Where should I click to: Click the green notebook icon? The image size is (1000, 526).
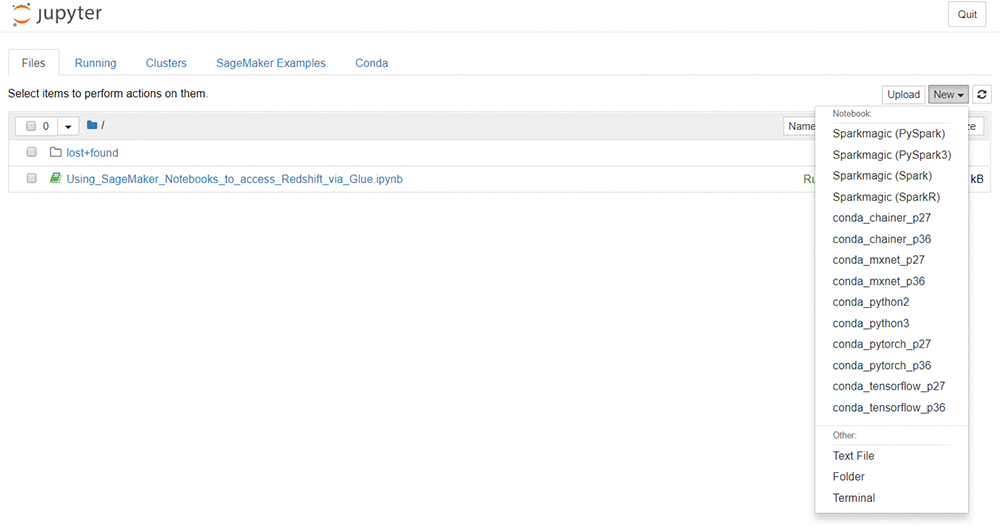55,179
